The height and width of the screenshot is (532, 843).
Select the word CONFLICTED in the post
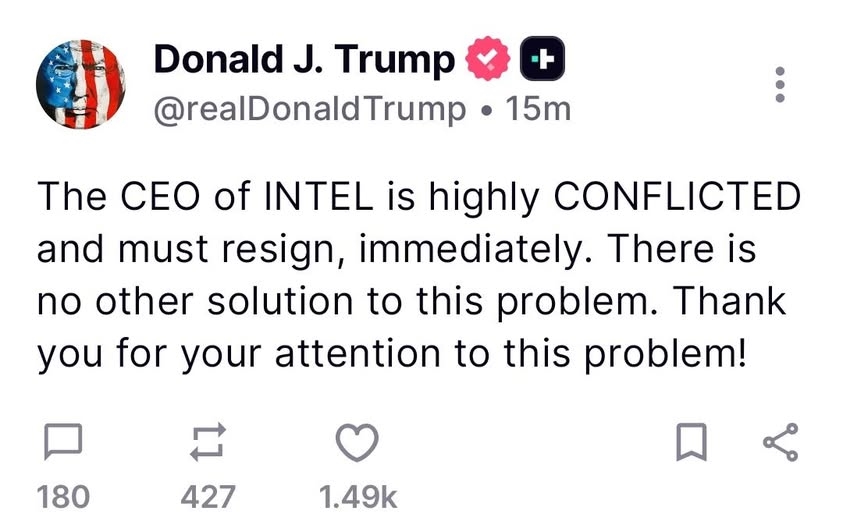click(677, 197)
